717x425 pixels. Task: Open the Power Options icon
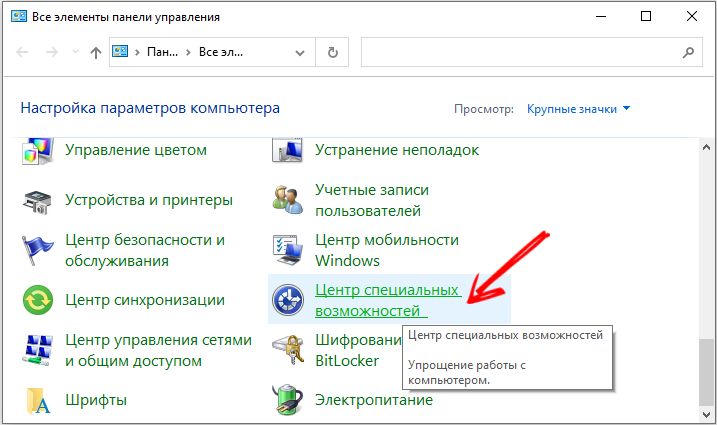pyautogui.click(x=288, y=401)
